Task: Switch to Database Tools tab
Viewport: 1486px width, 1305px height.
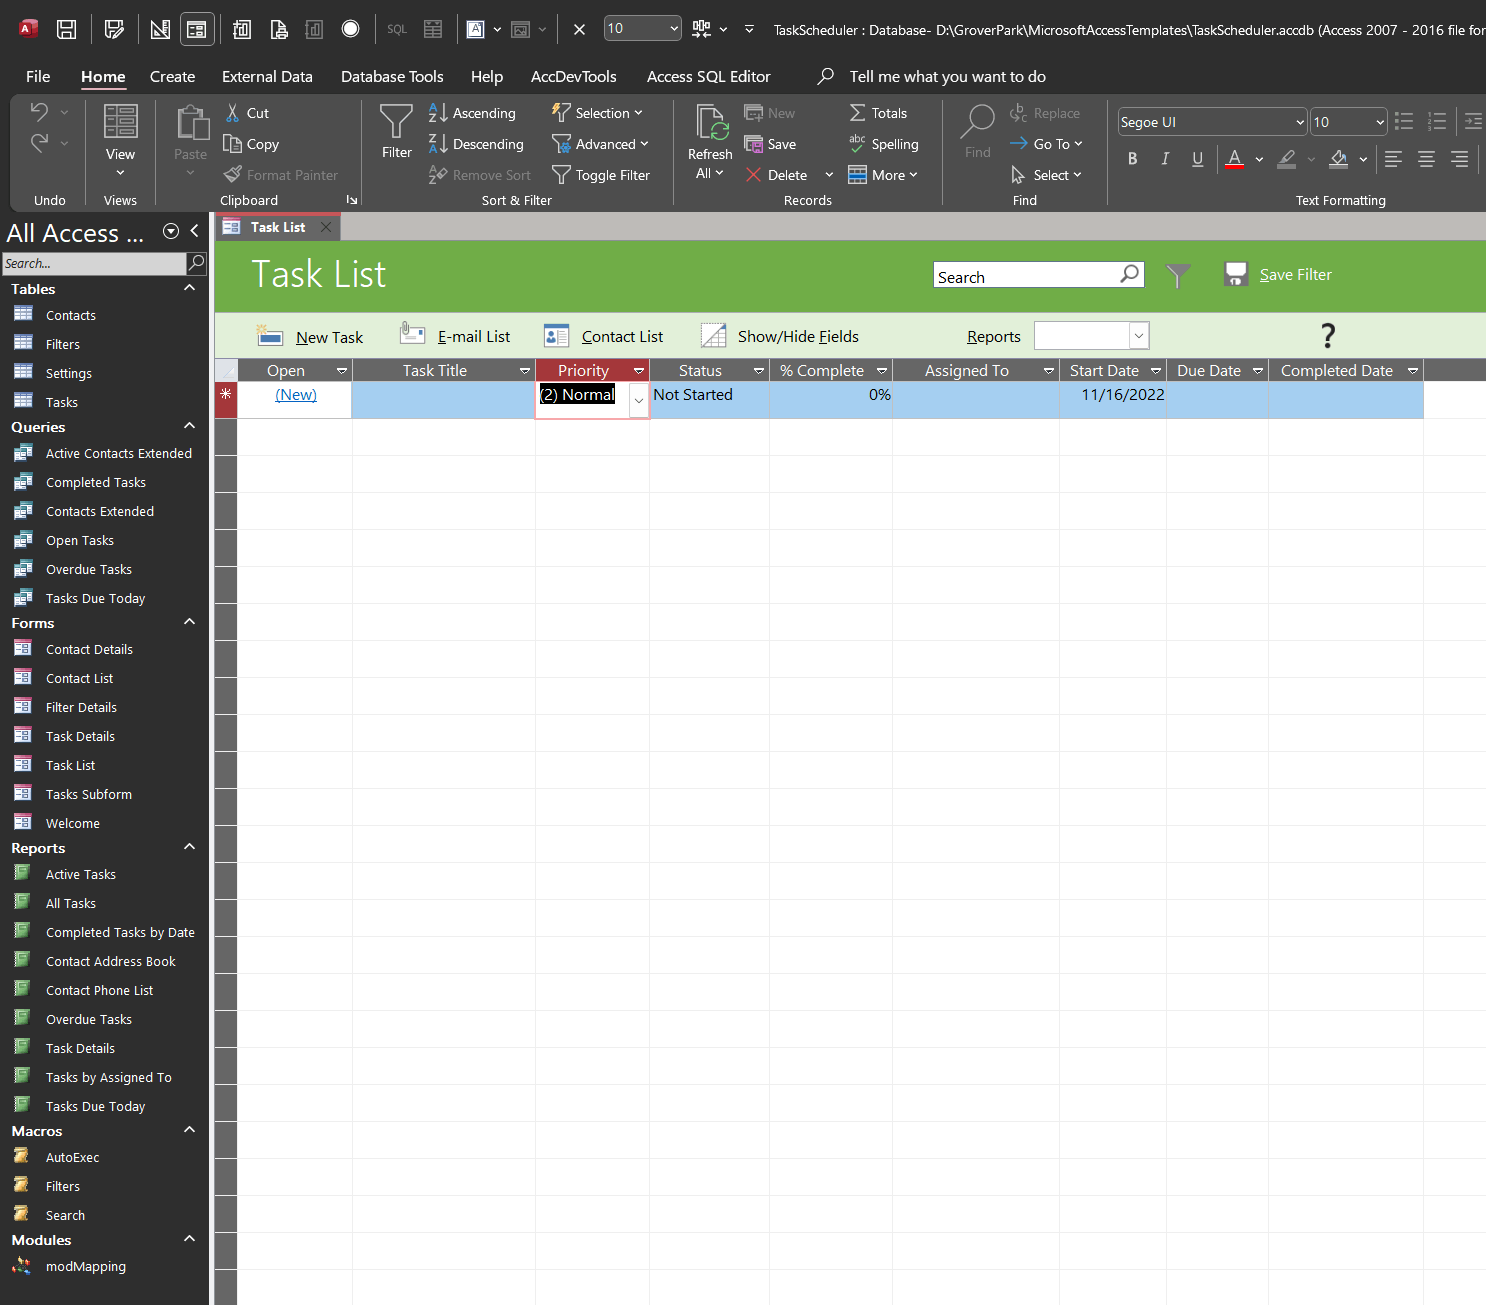Action: (392, 76)
